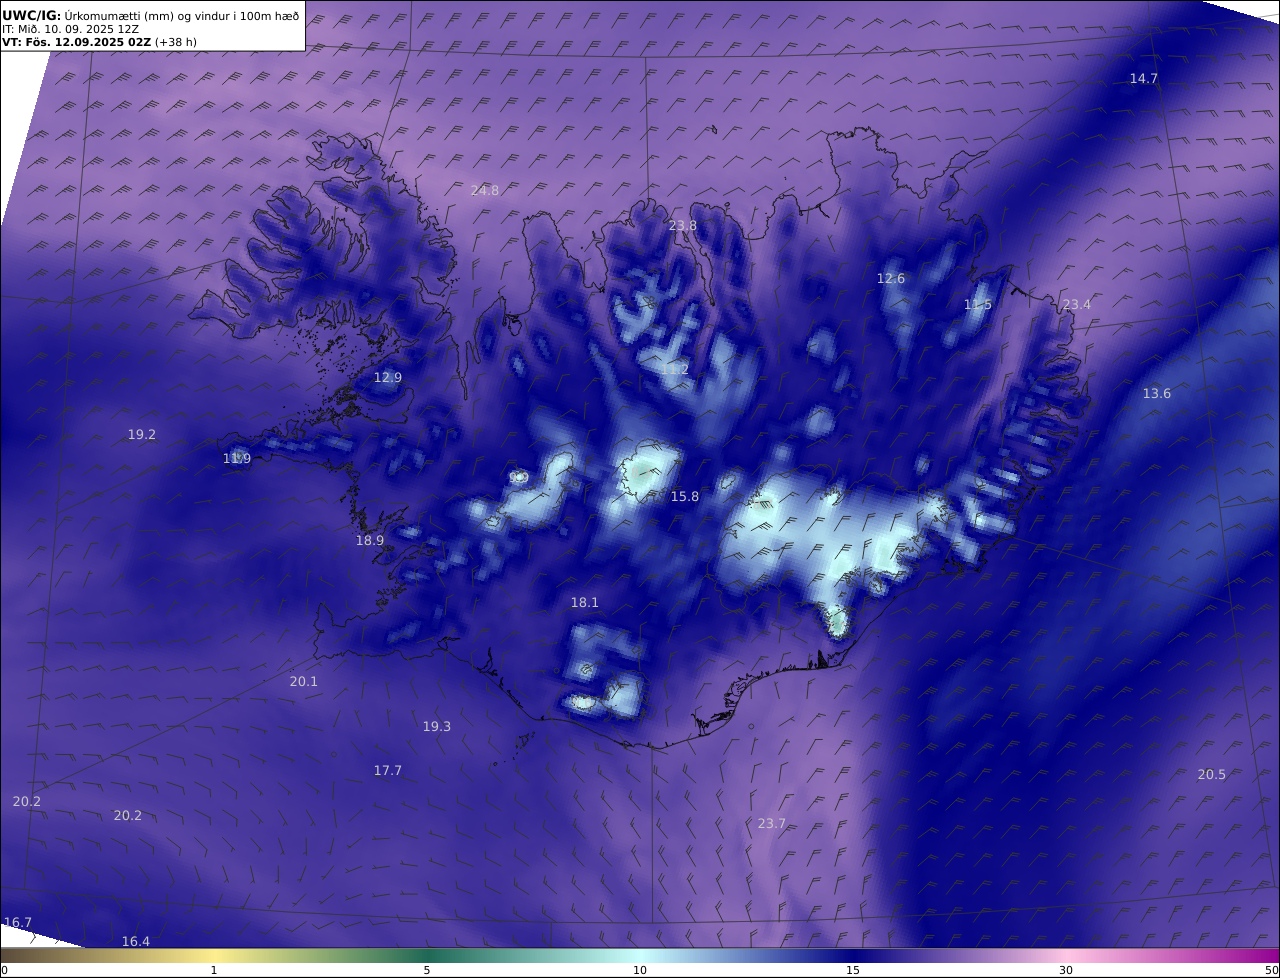This screenshot has width=1280, height=978.
Task: Click the 12.9 value label
Action: (388, 378)
